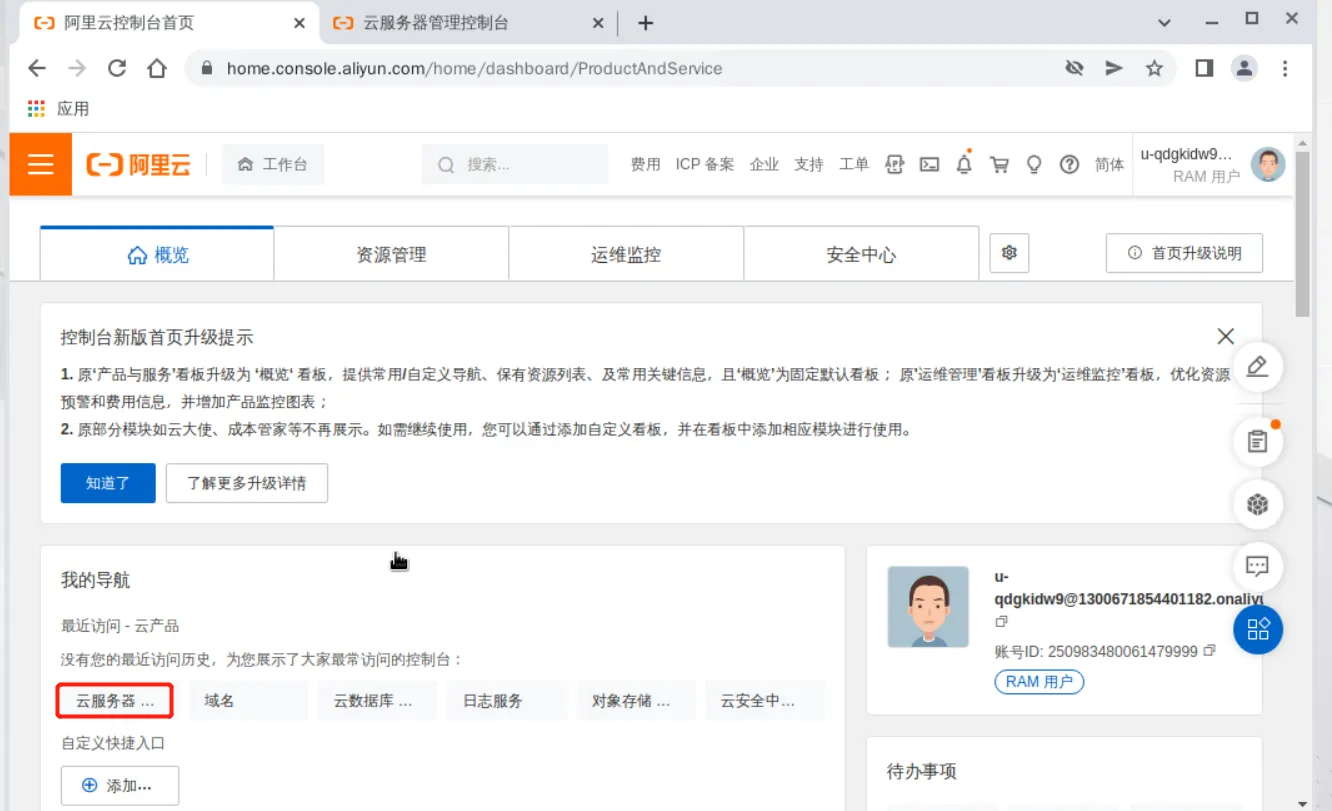Open a new browser tab
Screen dimensions: 1332x811
click(x=645, y=22)
